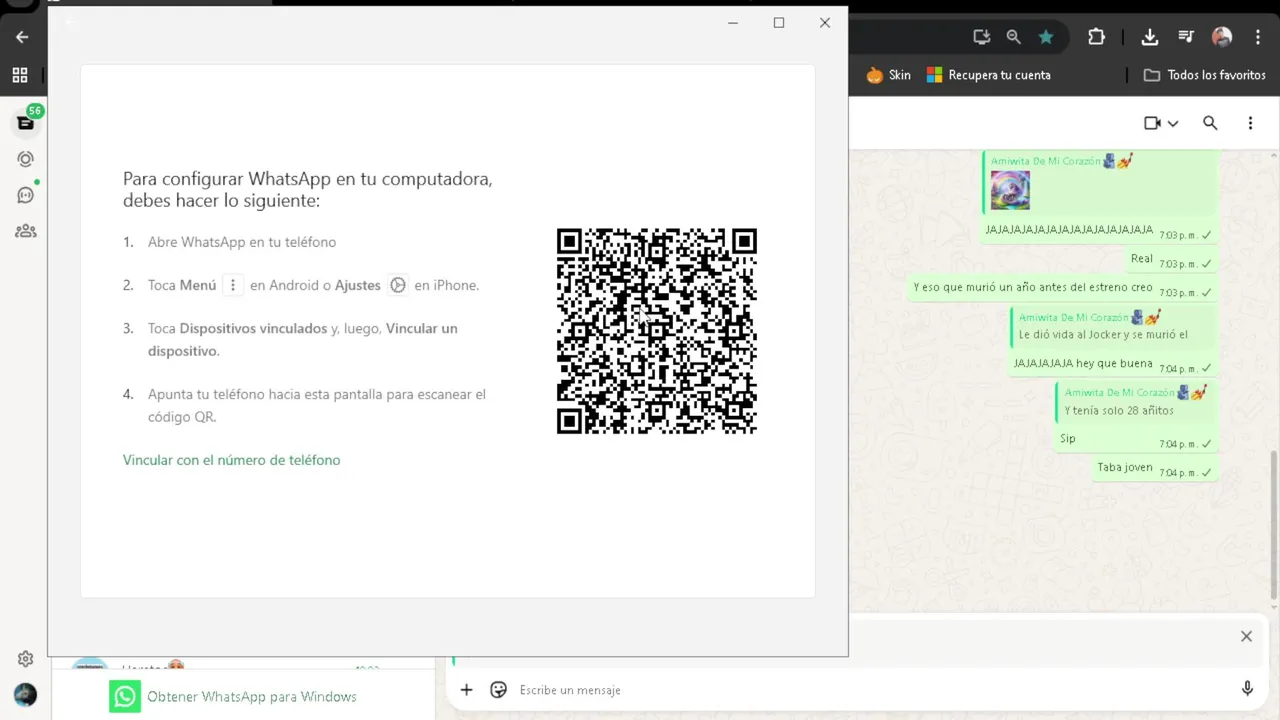
Task: Click the QR code image
Action: tap(657, 331)
